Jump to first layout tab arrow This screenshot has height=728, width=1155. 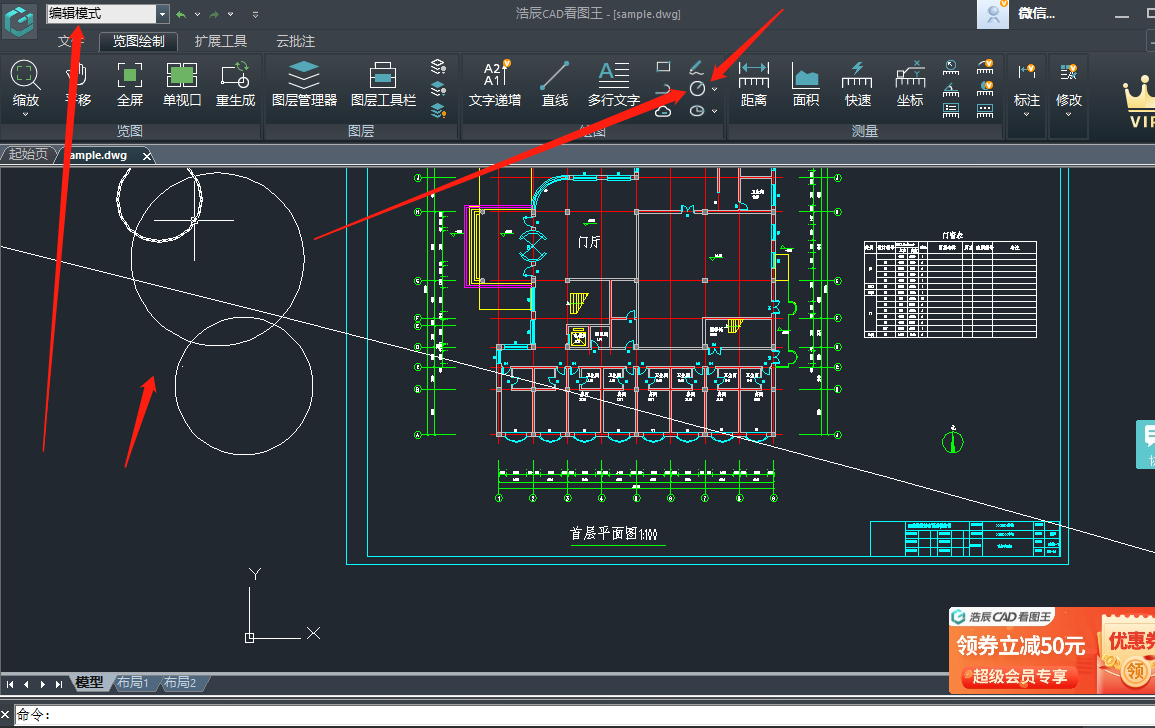coord(10,685)
